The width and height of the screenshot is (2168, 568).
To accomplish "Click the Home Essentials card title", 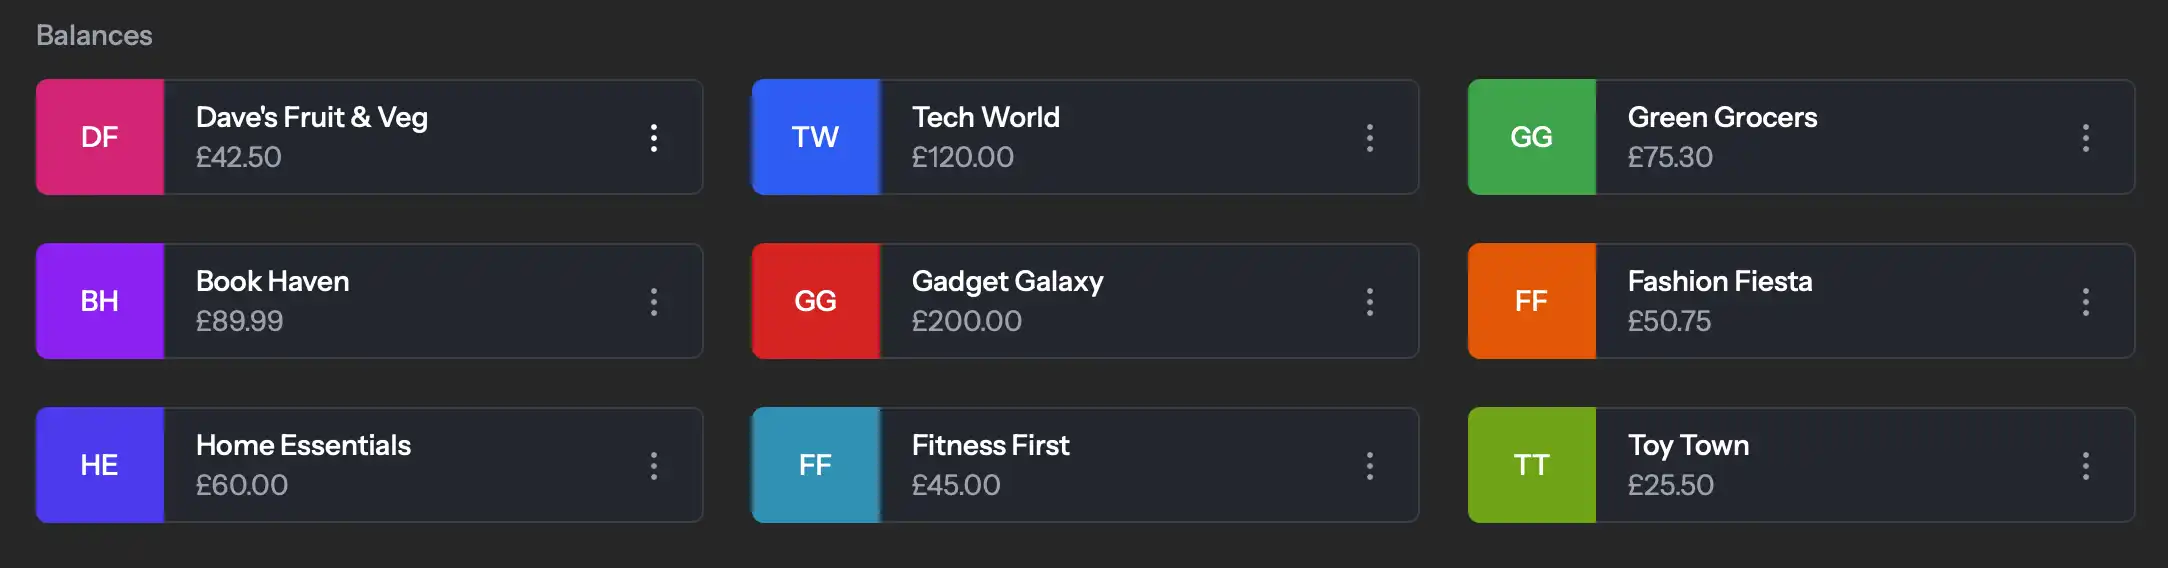I will (303, 446).
